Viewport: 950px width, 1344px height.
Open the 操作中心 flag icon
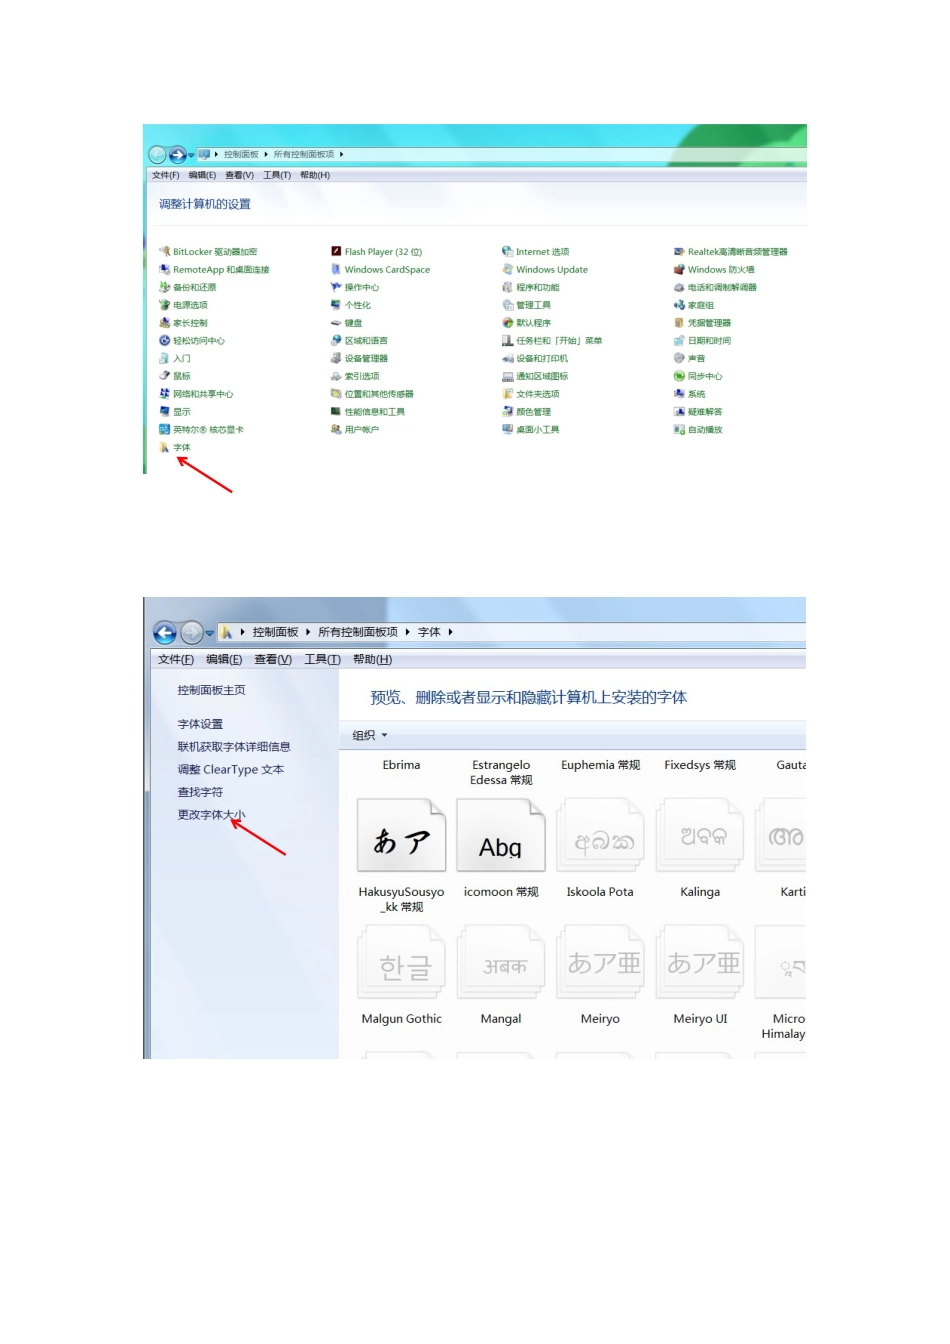(336, 287)
